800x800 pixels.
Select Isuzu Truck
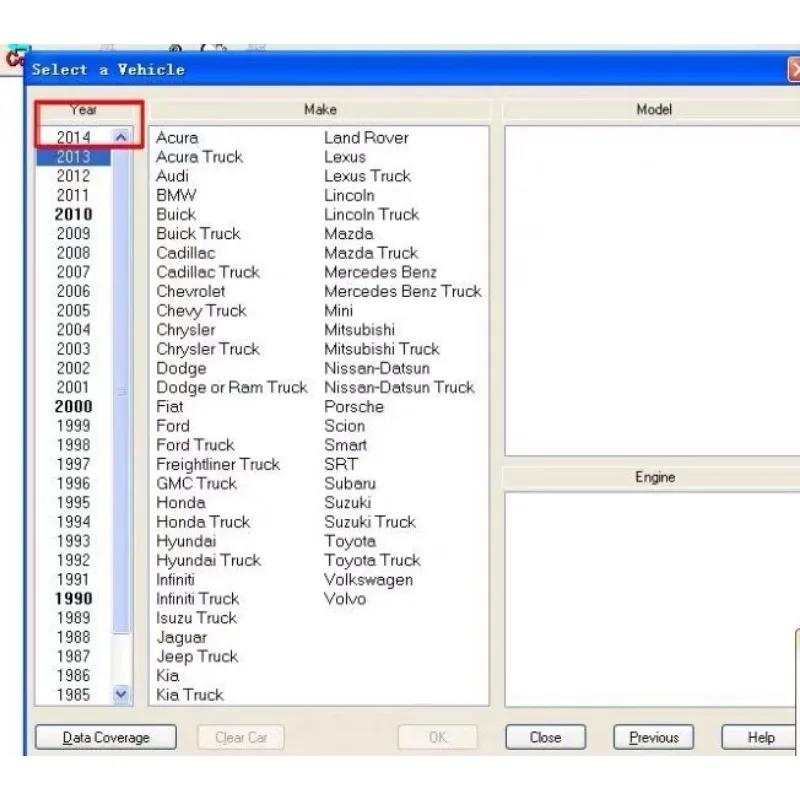point(196,618)
